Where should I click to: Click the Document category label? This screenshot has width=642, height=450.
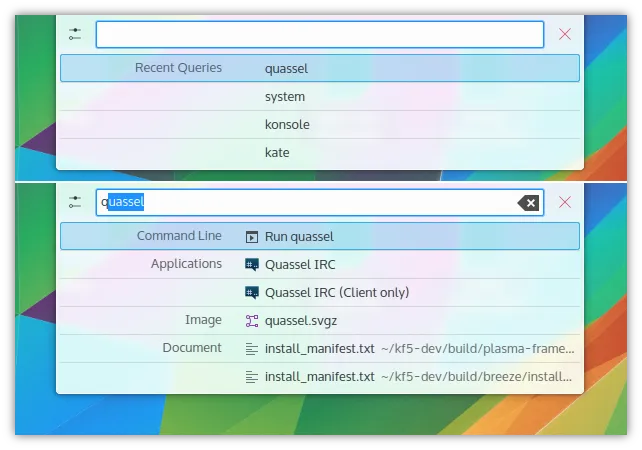pos(192,348)
